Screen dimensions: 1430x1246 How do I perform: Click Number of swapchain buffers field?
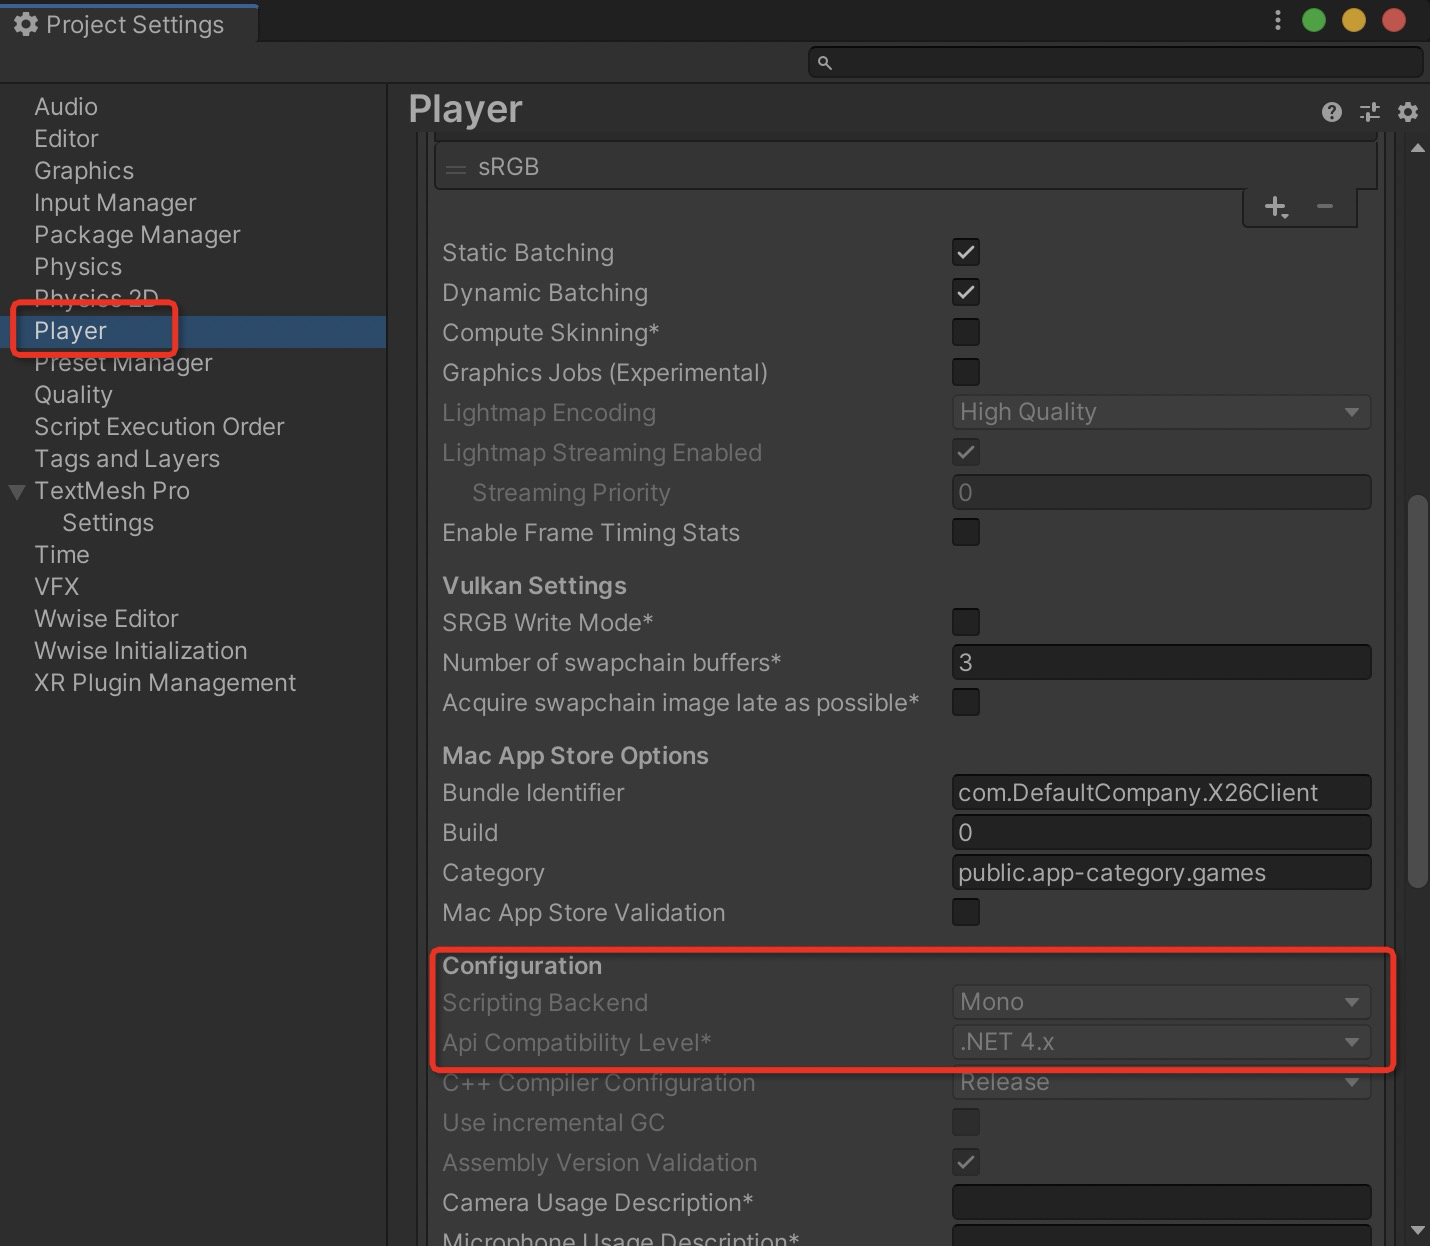[x=1161, y=662]
